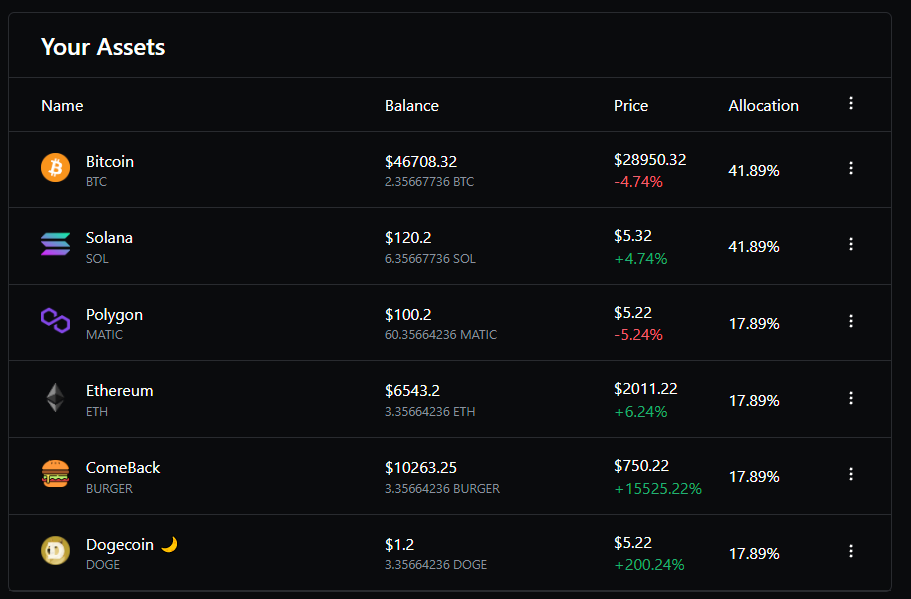The image size is (911, 599).
Task: Click the $10263.25 ComeBack balance
Action: [421, 468]
